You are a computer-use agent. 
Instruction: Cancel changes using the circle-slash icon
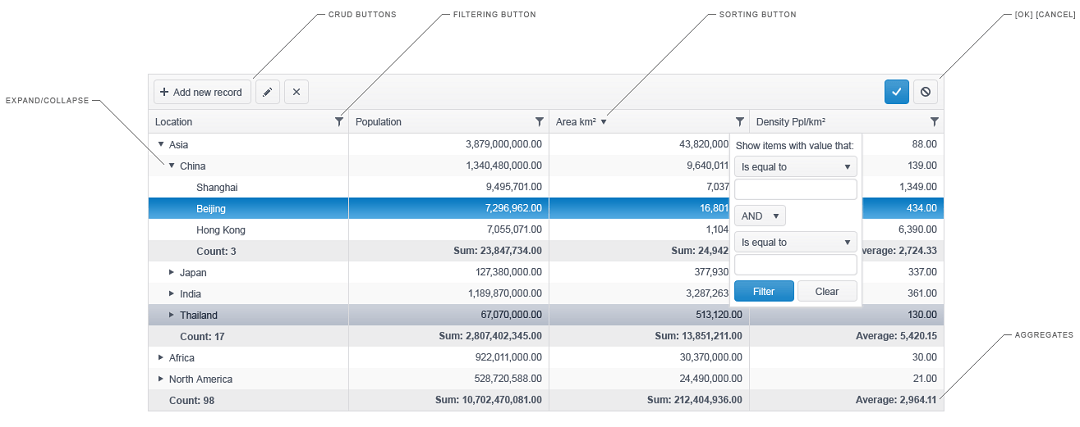(x=925, y=92)
